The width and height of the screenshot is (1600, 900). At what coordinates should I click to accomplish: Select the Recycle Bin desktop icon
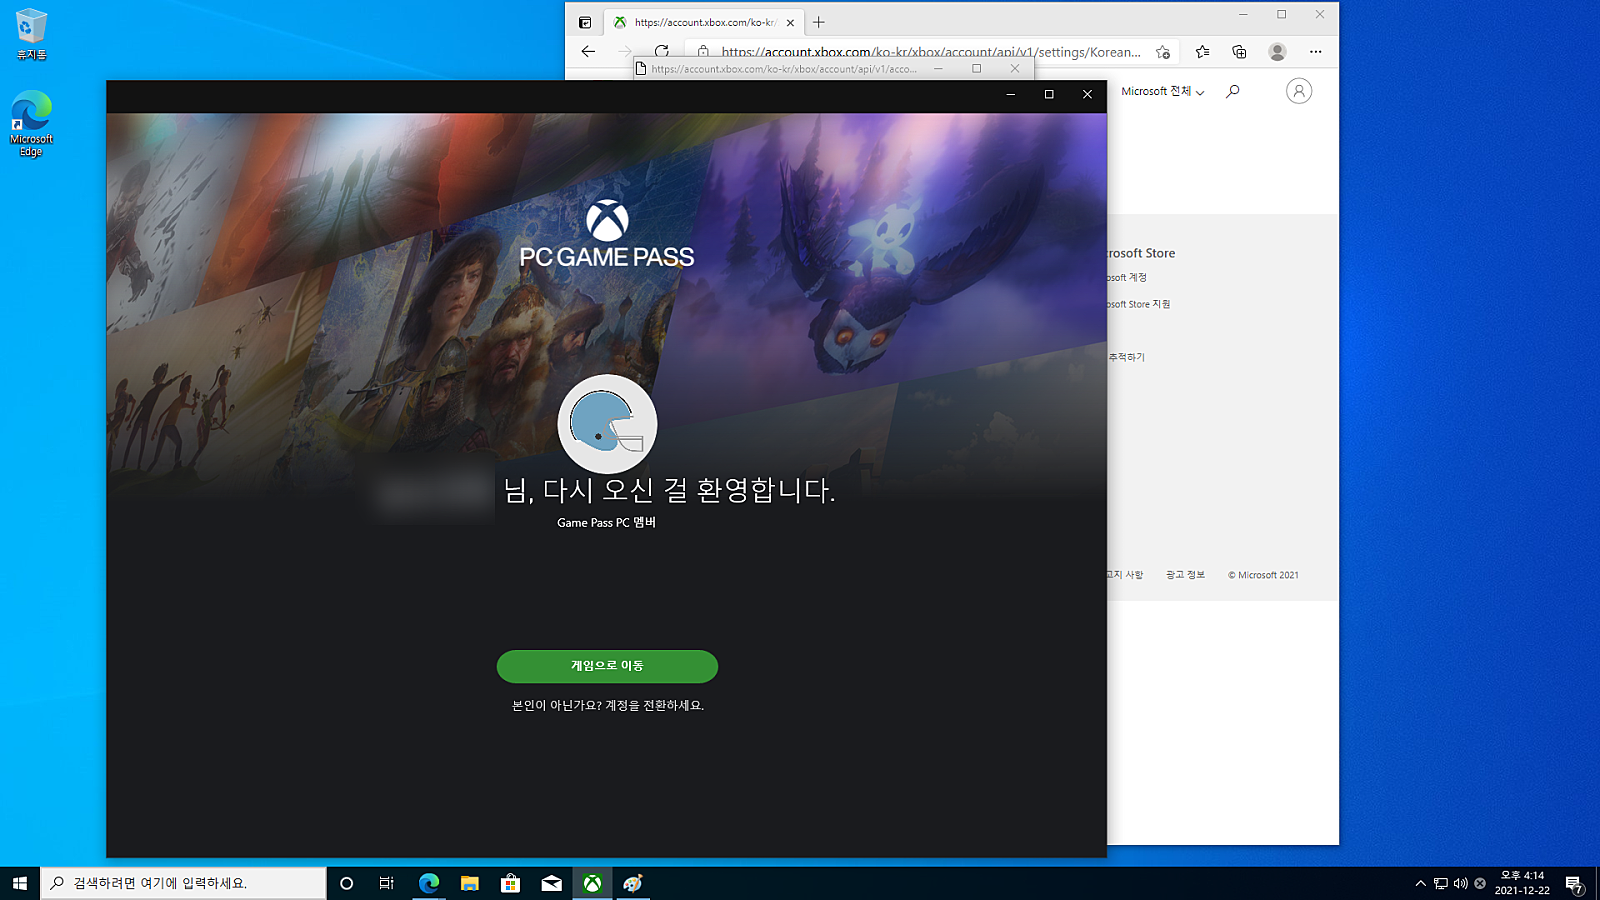coord(31,34)
